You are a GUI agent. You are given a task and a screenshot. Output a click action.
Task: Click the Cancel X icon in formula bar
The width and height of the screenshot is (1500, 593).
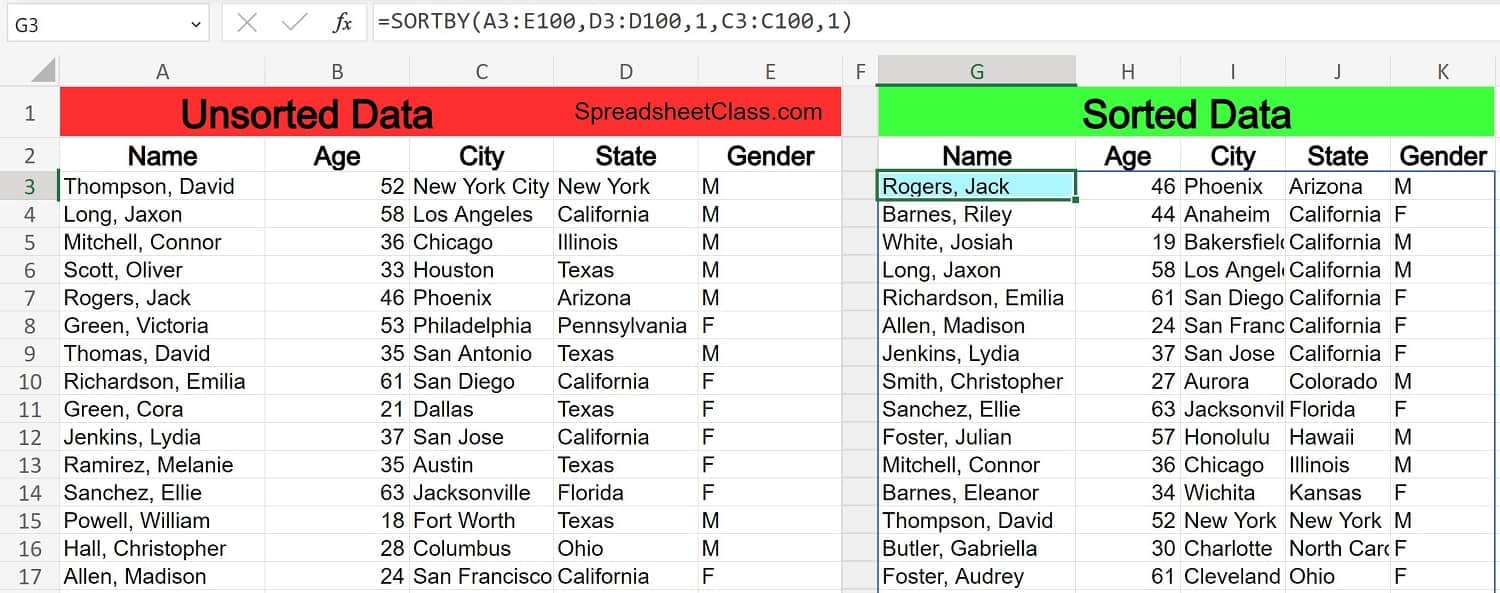point(247,23)
